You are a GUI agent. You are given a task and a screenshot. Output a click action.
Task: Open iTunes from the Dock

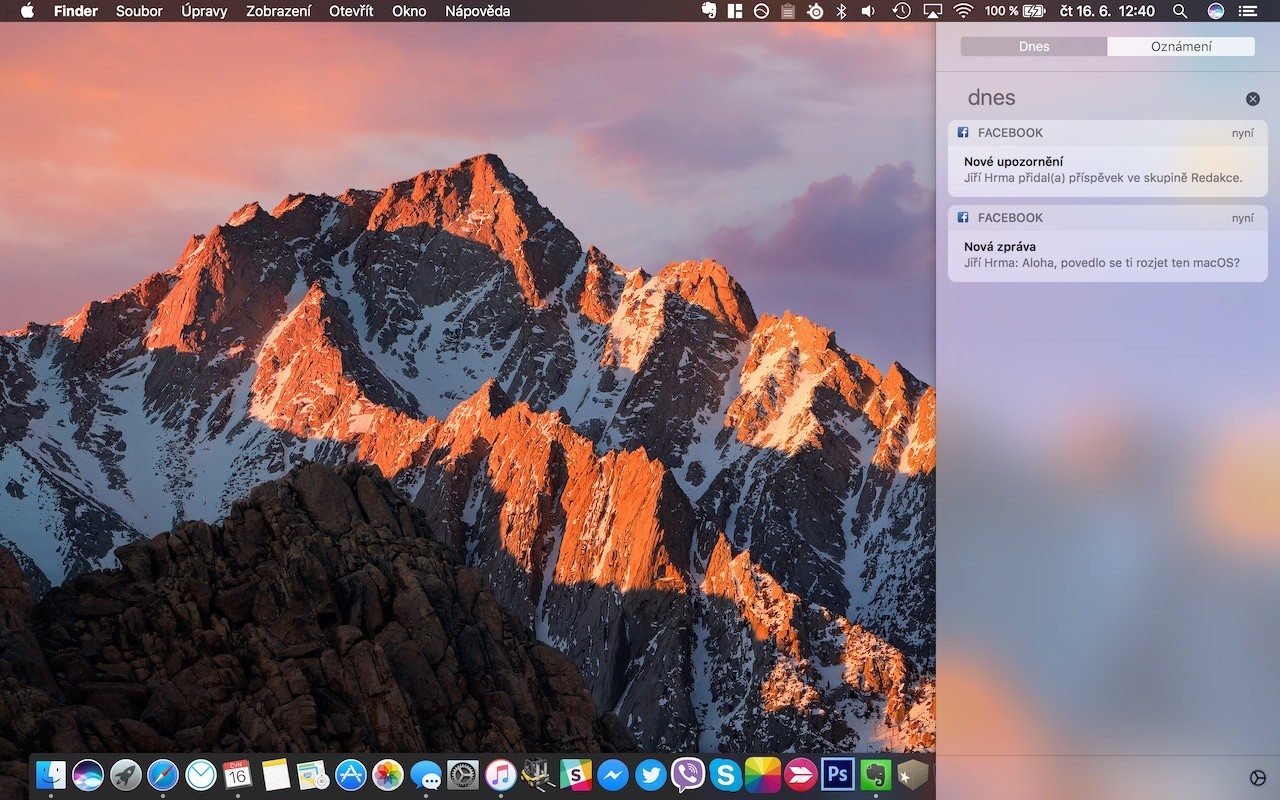pyautogui.click(x=500, y=775)
